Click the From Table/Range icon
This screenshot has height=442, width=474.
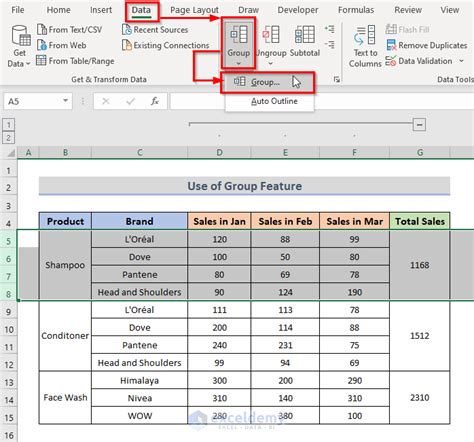click(41, 60)
